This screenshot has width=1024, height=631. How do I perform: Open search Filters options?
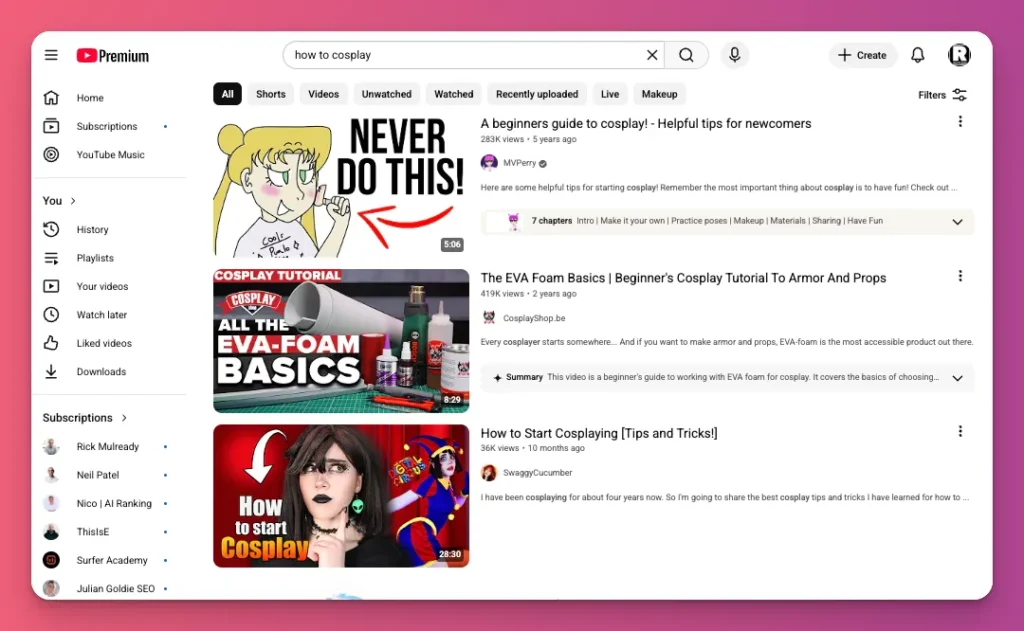(940, 94)
